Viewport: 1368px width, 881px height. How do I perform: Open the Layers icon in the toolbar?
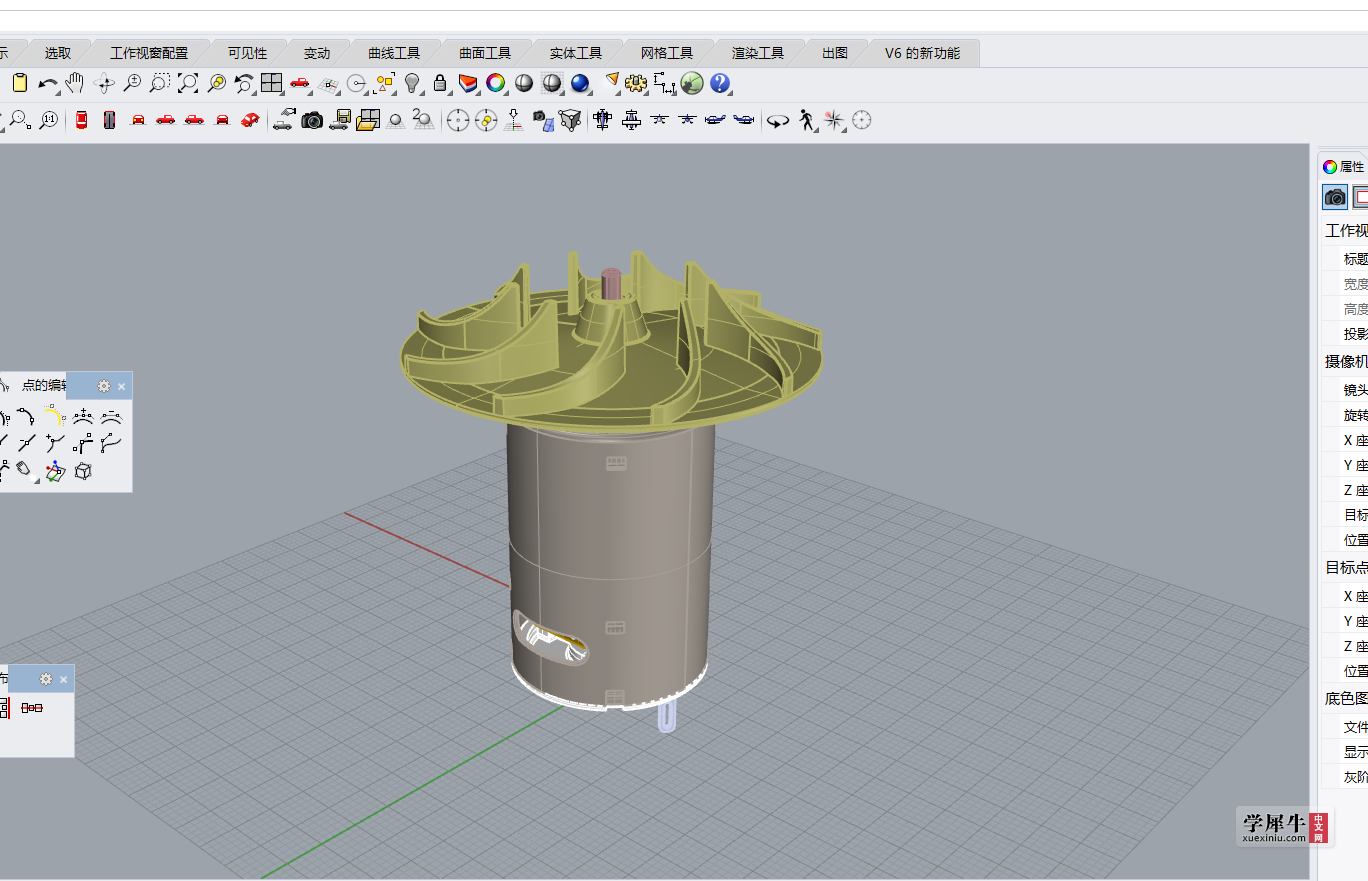[468, 83]
